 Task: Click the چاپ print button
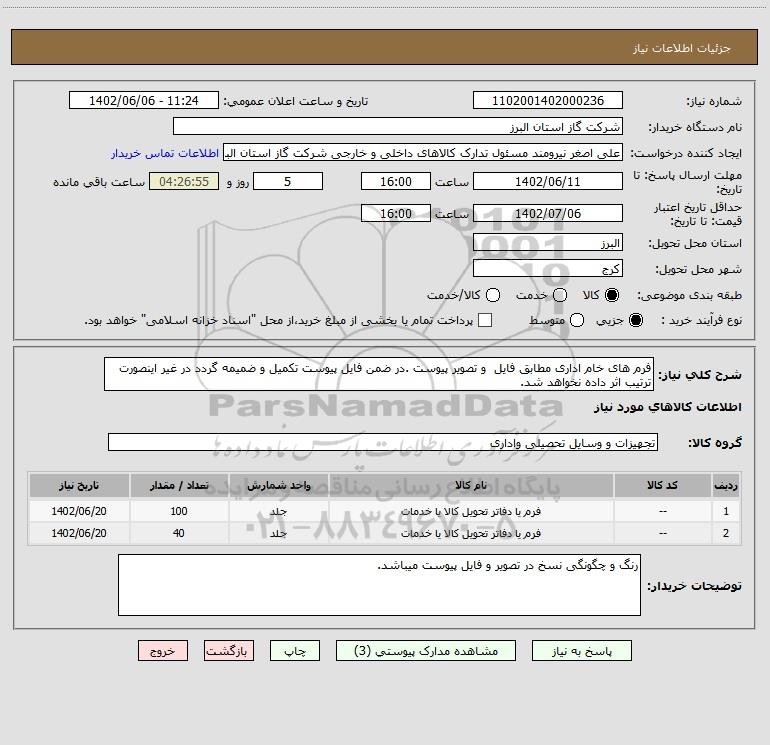click(x=295, y=651)
